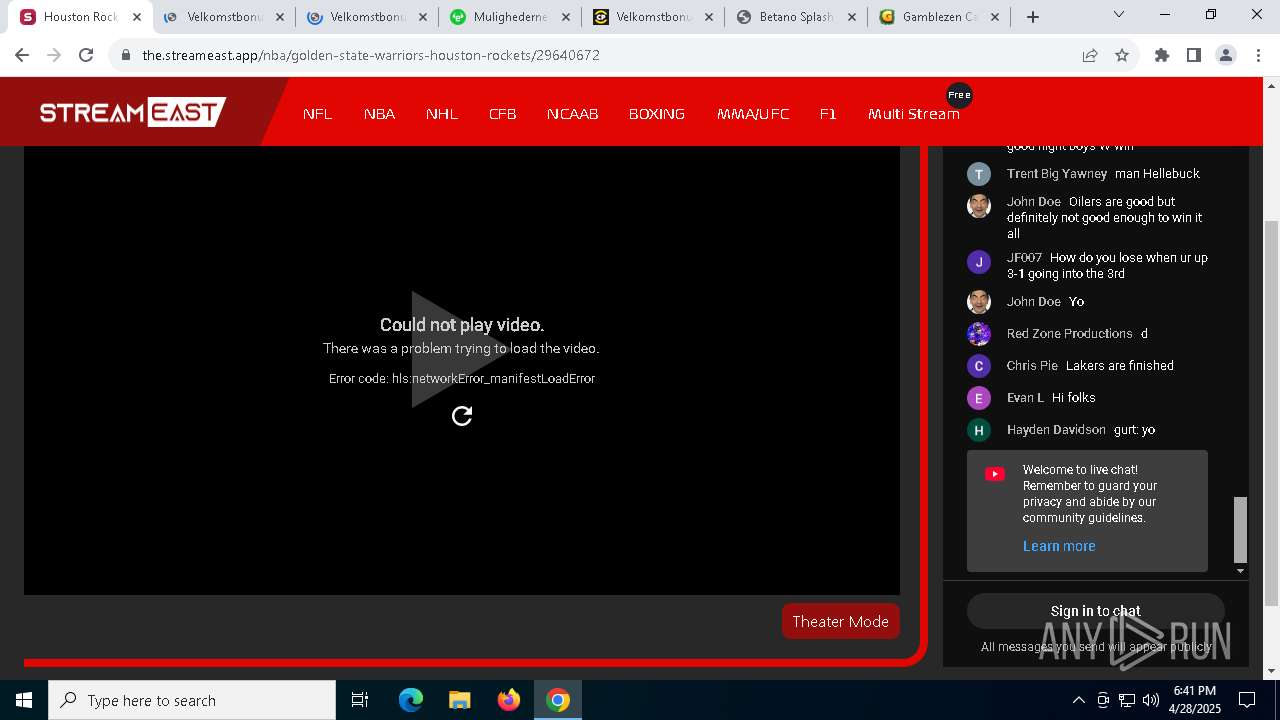1280x720 pixels.
Task: Open a new browser tab
Action: pyautogui.click(x=1033, y=17)
